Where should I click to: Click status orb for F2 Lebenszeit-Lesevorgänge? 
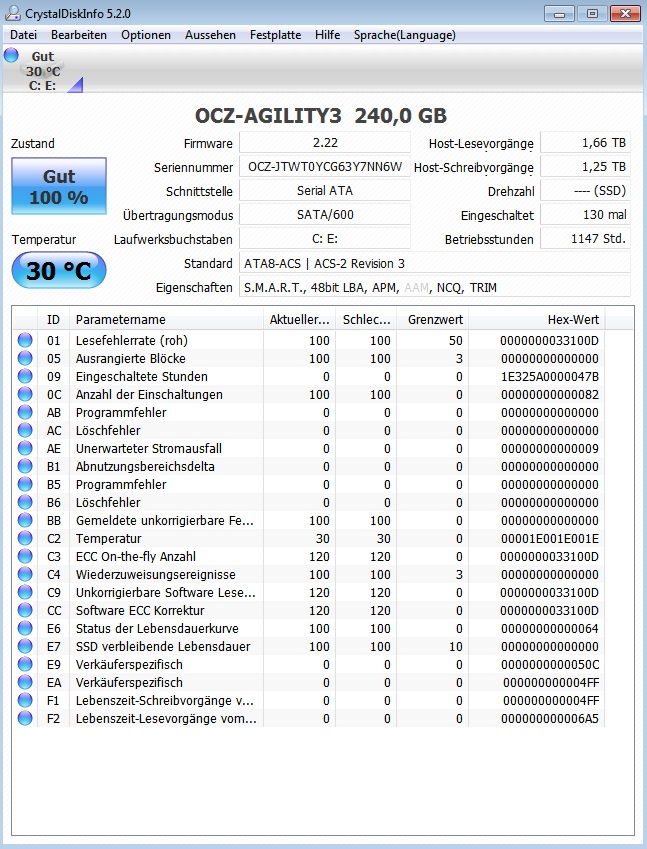click(x=25, y=719)
